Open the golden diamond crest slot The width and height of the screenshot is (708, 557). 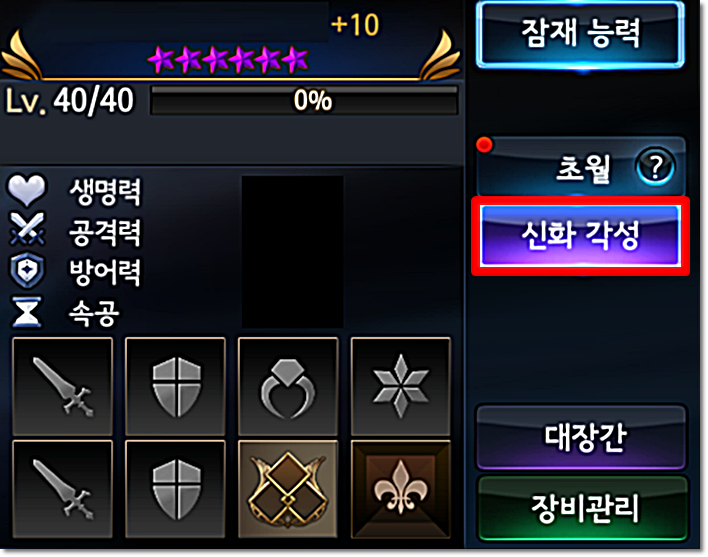pyautogui.click(x=288, y=489)
